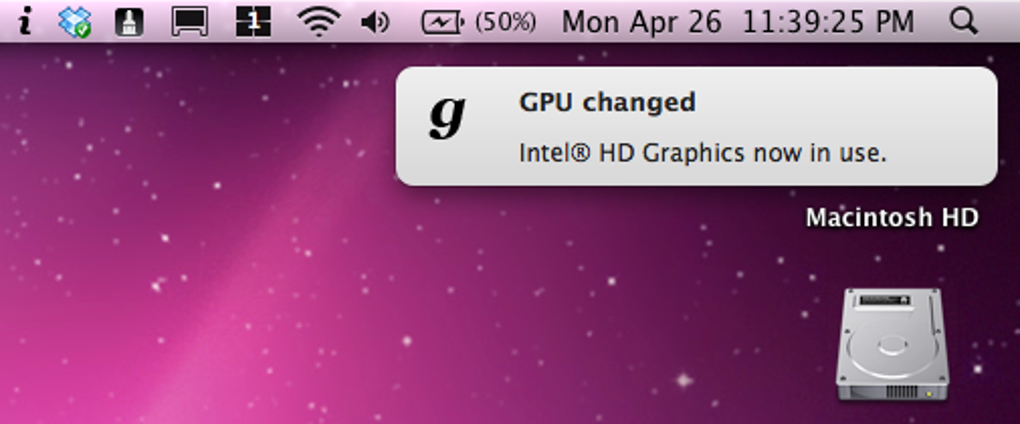Click the (50%) battery percentage text
Viewport: 1020px width, 424px height.
pyautogui.click(x=505, y=22)
